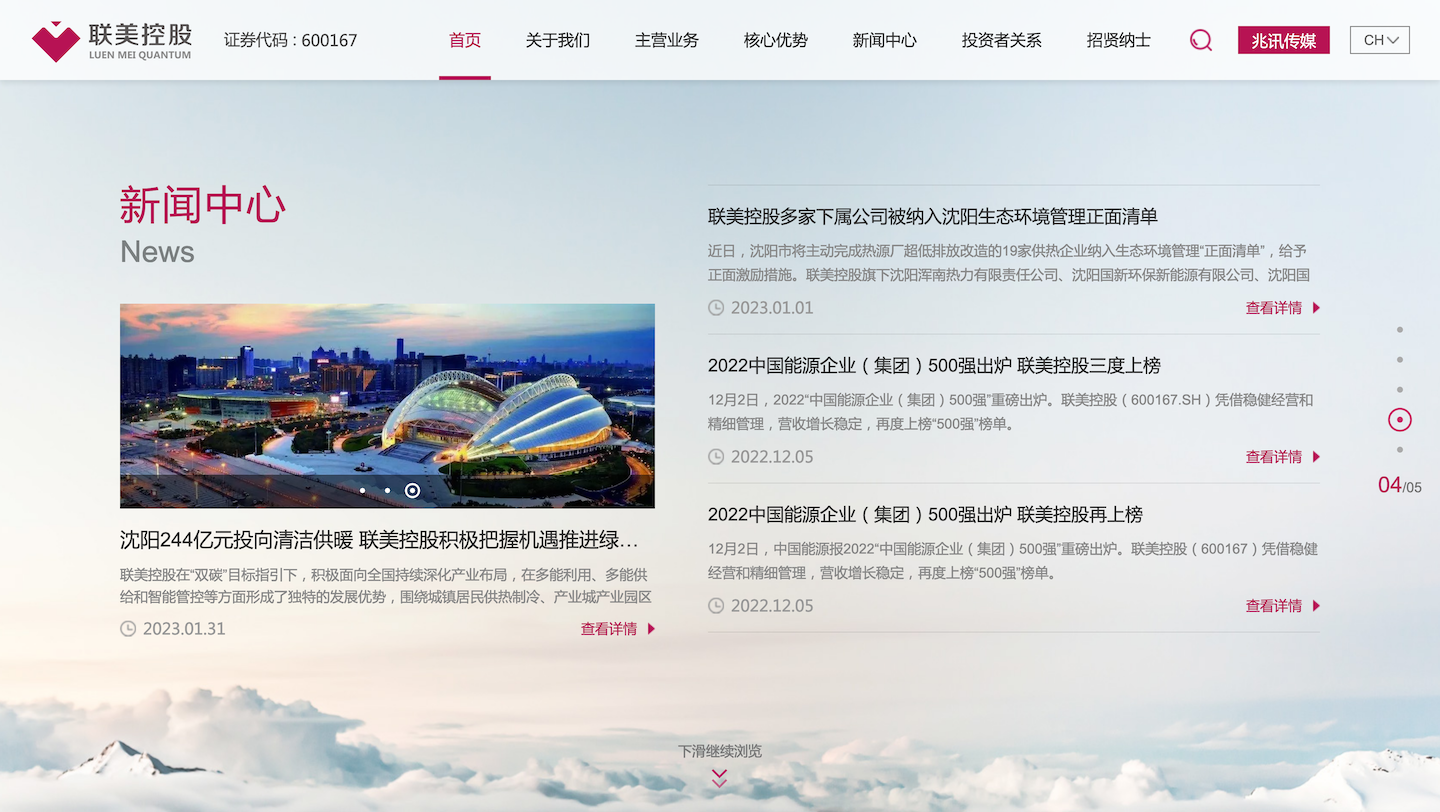Select the first carousel slide dot

tap(362, 490)
